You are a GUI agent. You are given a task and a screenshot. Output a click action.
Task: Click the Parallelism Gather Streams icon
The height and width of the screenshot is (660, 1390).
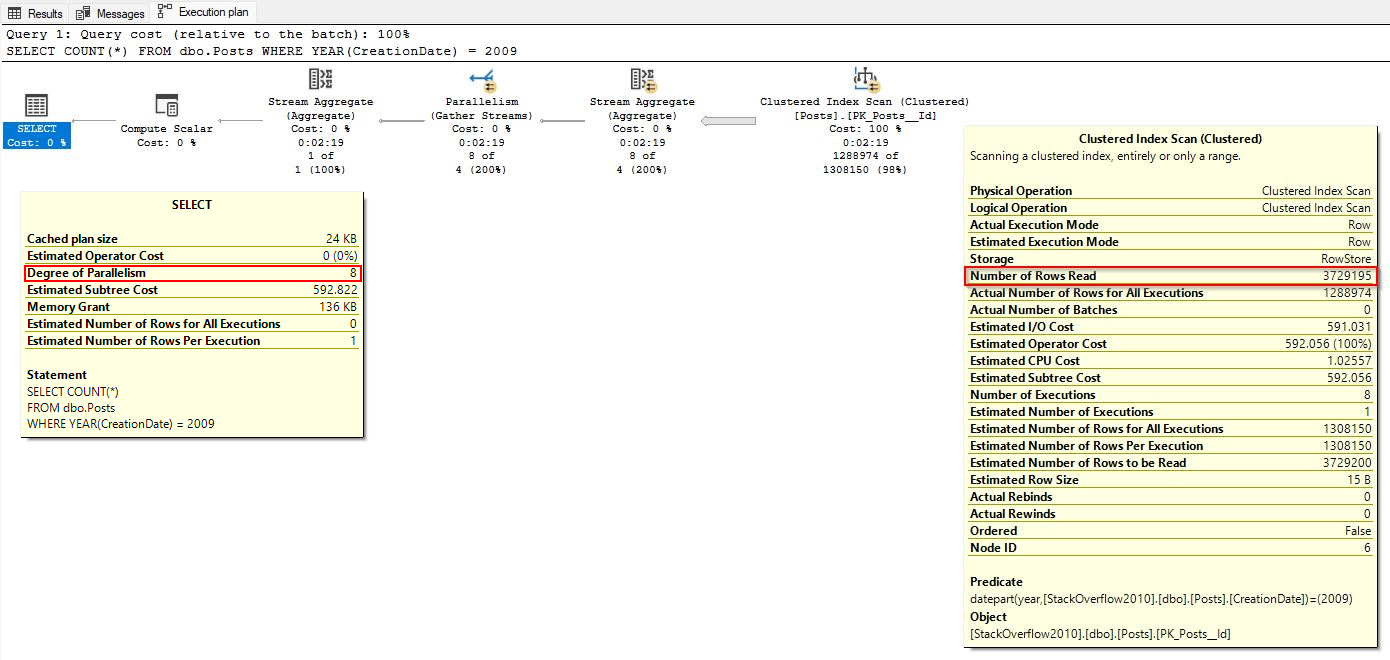point(481,80)
